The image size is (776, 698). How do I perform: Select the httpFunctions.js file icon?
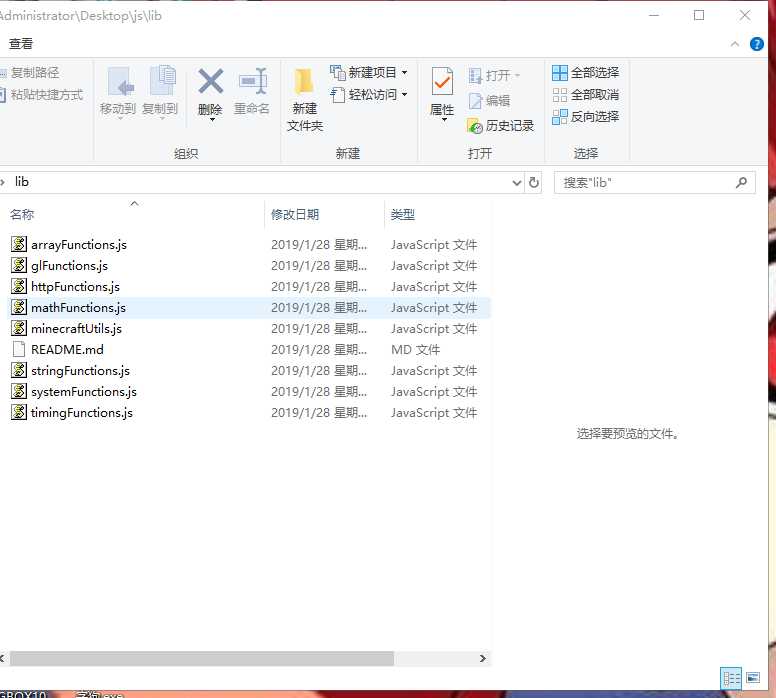point(19,286)
